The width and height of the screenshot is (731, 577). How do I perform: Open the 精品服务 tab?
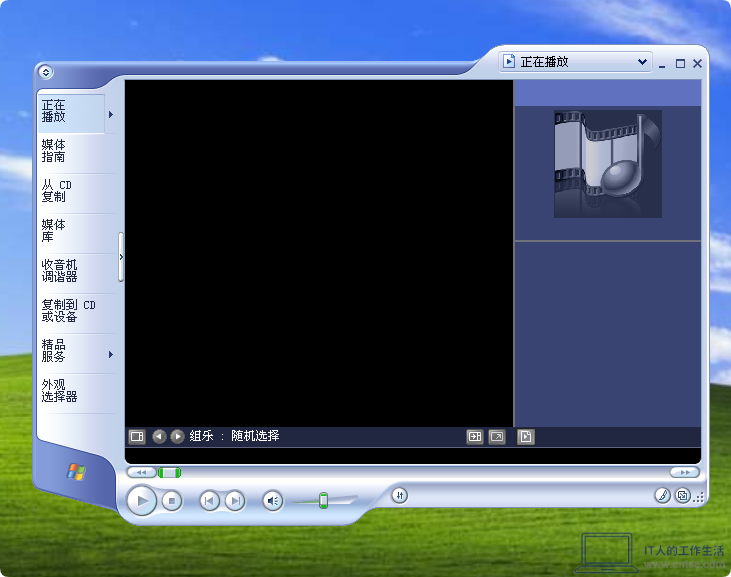pyautogui.click(x=71, y=351)
